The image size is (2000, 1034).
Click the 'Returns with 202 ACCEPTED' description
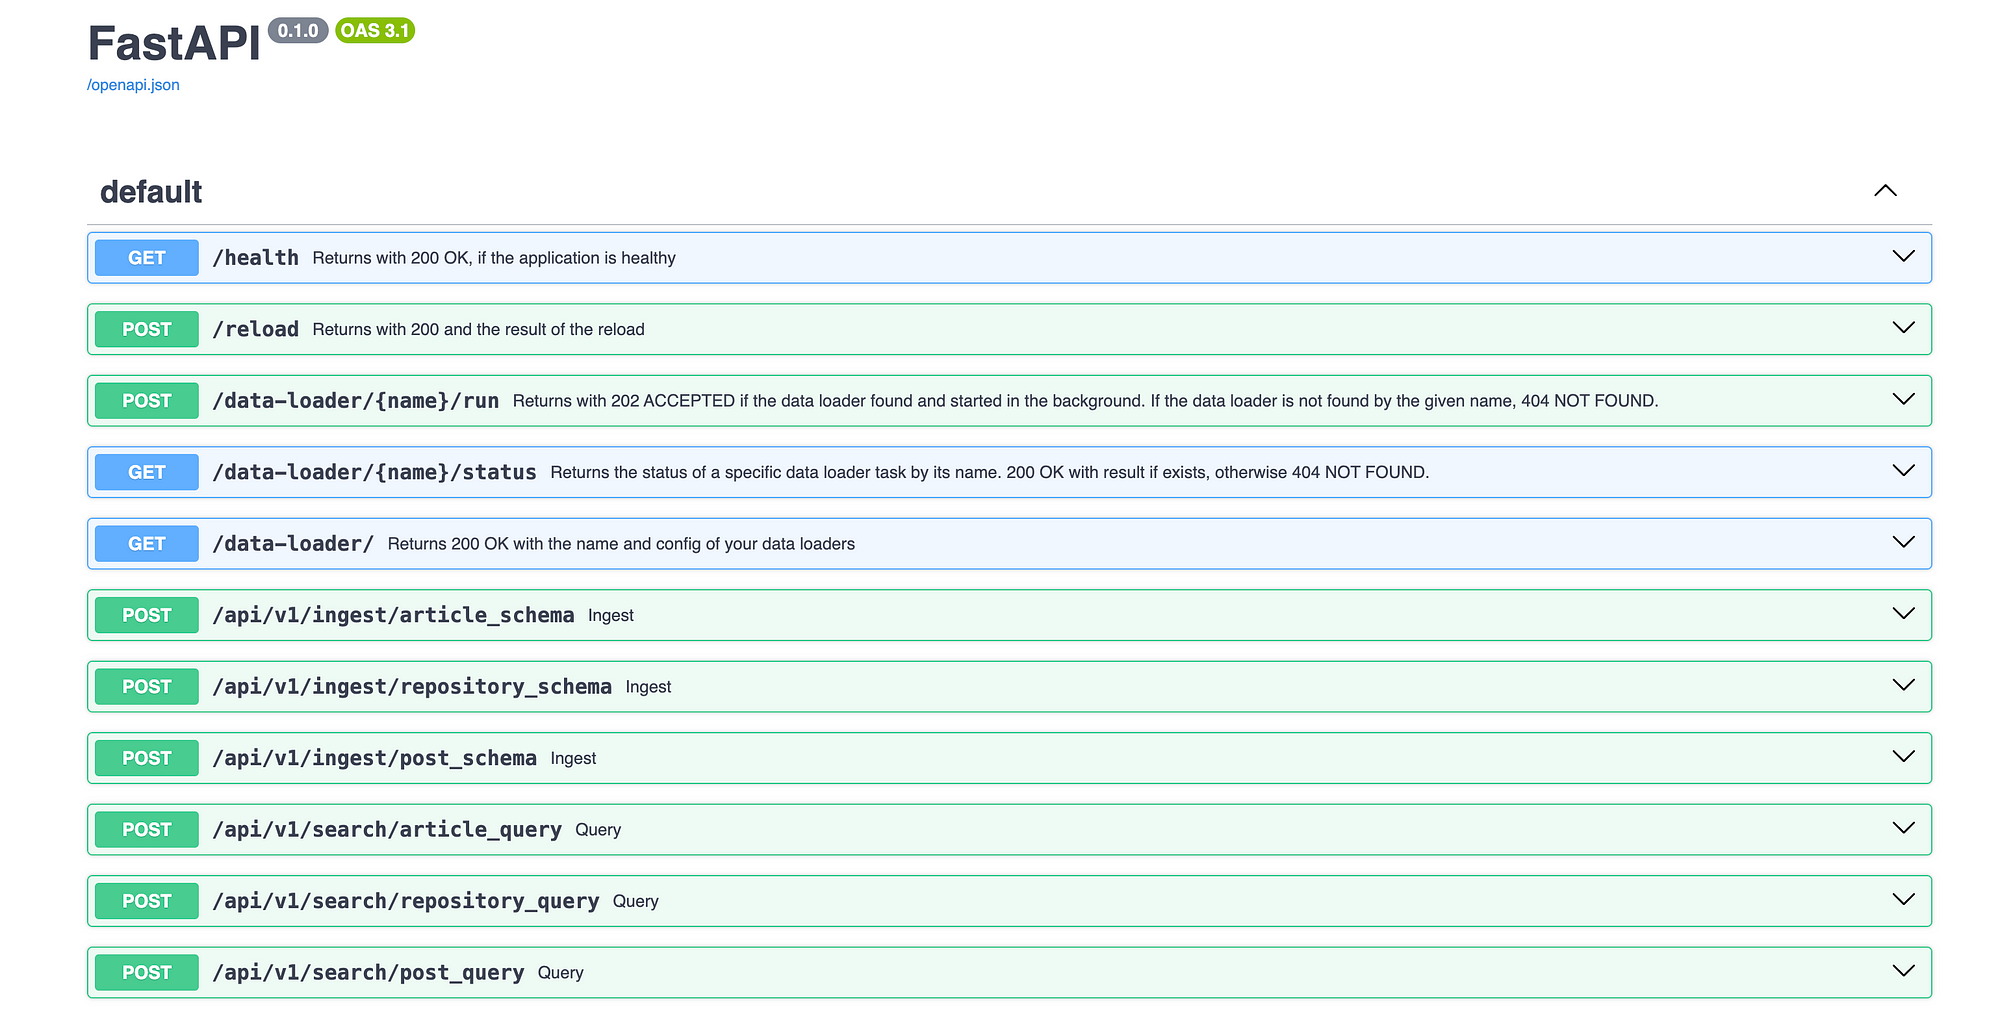pyautogui.click(x=1086, y=401)
